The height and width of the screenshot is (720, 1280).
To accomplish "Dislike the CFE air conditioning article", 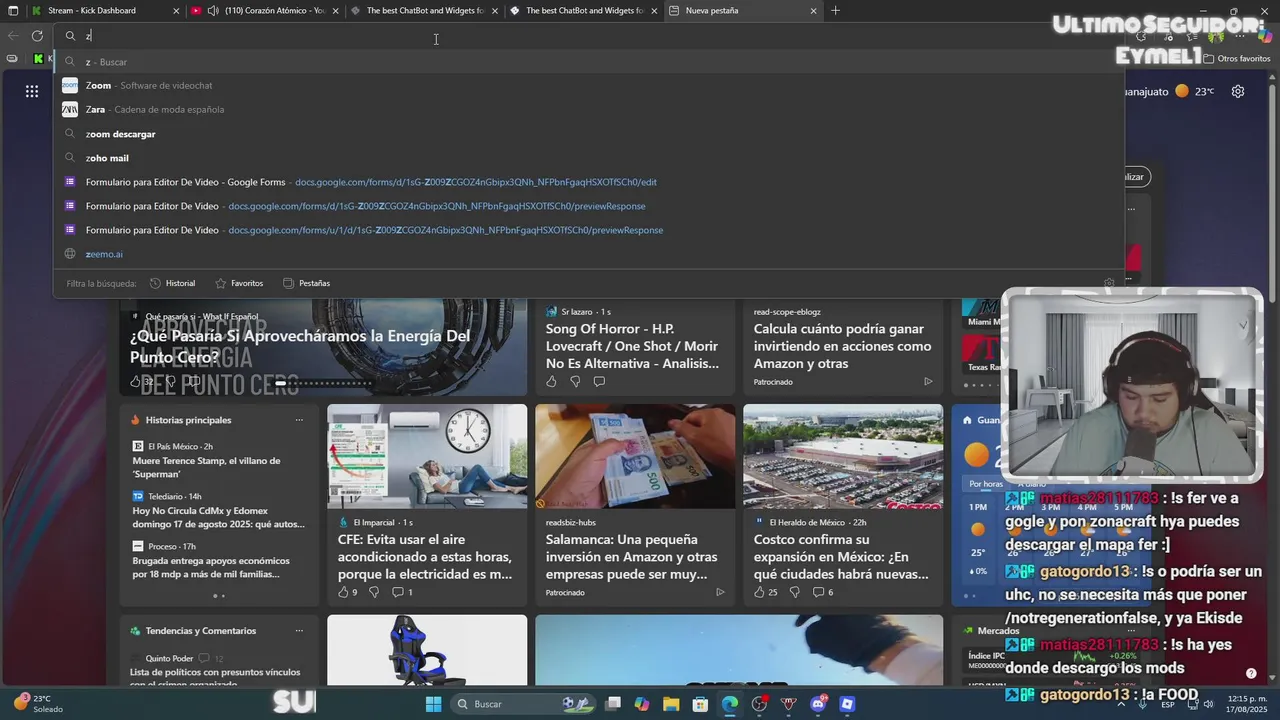I will coord(374,592).
